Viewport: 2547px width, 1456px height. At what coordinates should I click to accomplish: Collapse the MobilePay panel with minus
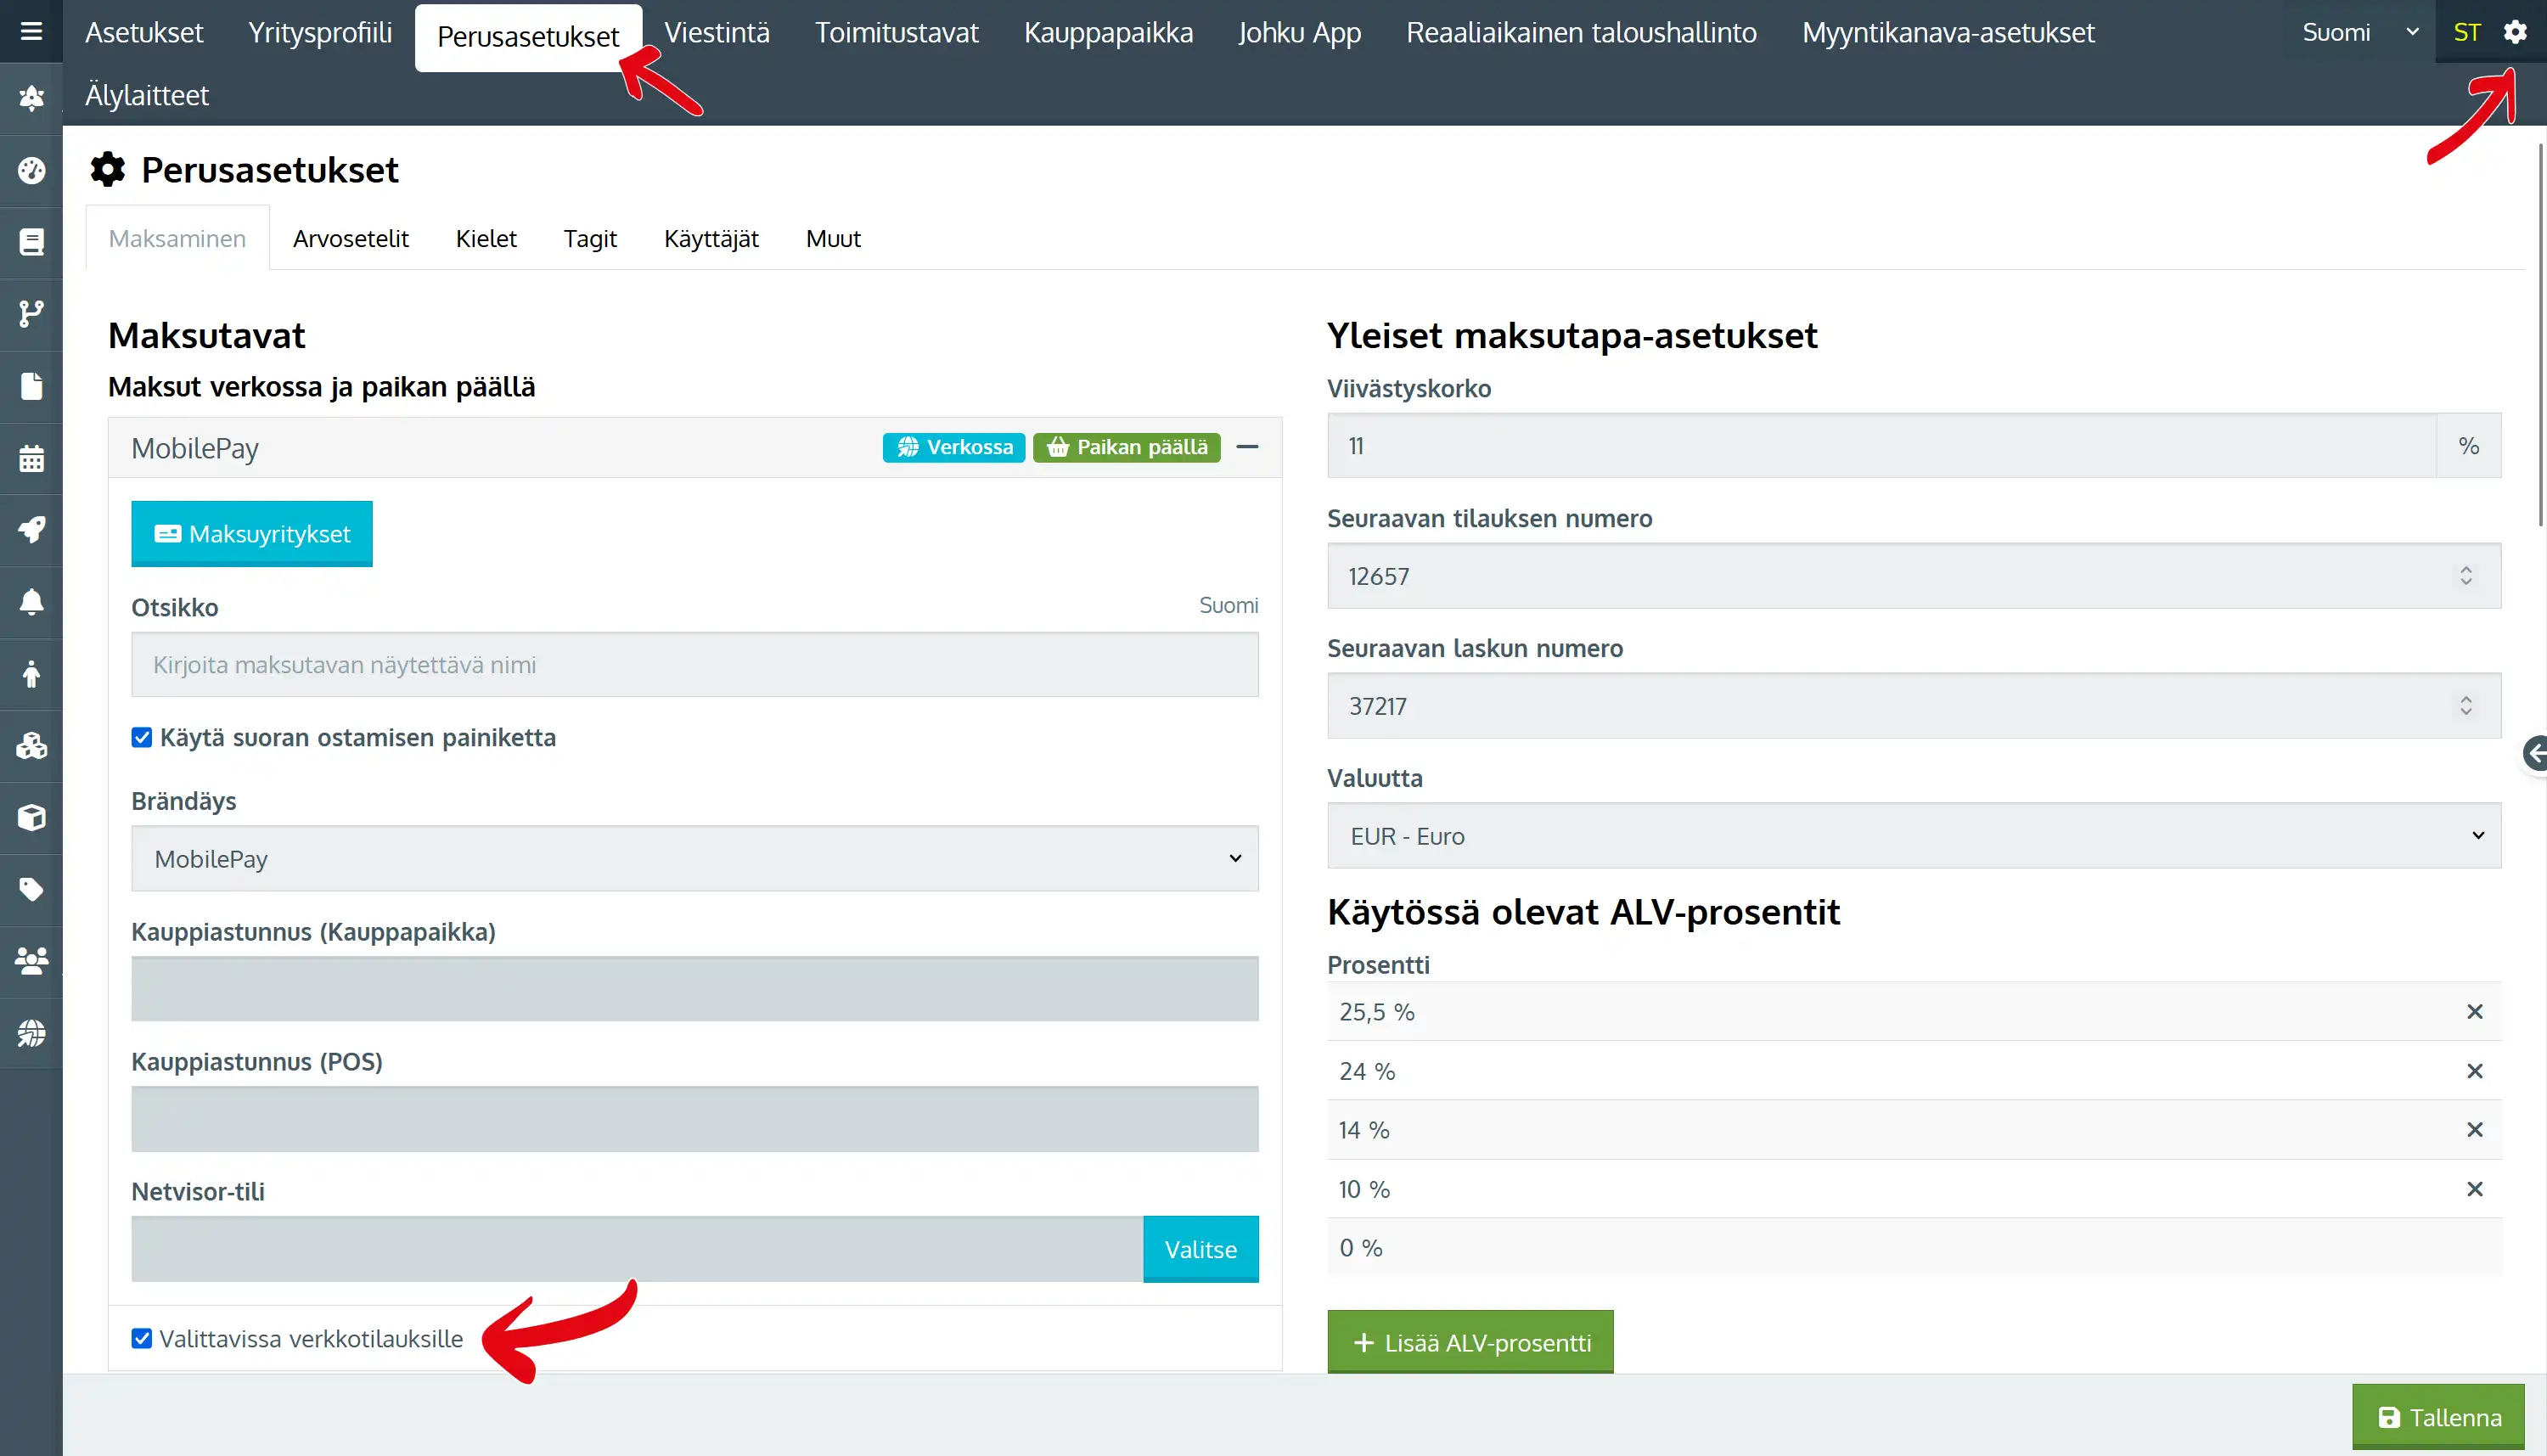pyautogui.click(x=1246, y=447)
